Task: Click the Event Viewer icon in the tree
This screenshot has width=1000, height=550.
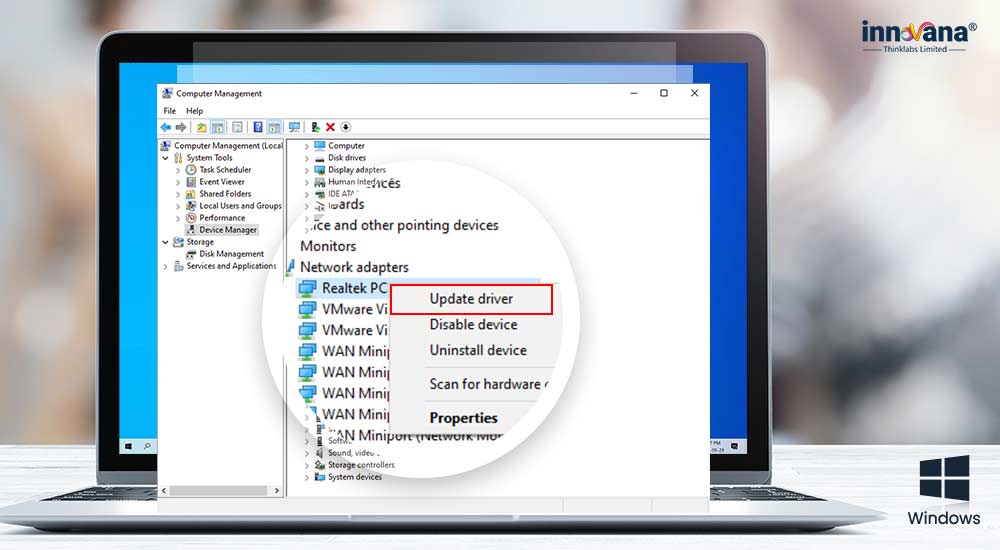Action: point(191,182)
